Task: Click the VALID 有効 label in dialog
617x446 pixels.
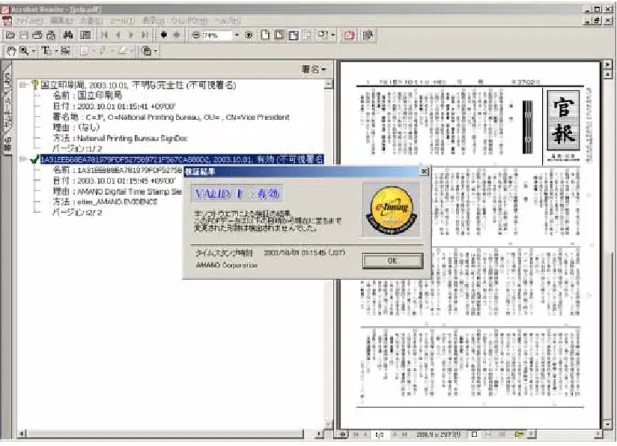Action: pos(237,194)
